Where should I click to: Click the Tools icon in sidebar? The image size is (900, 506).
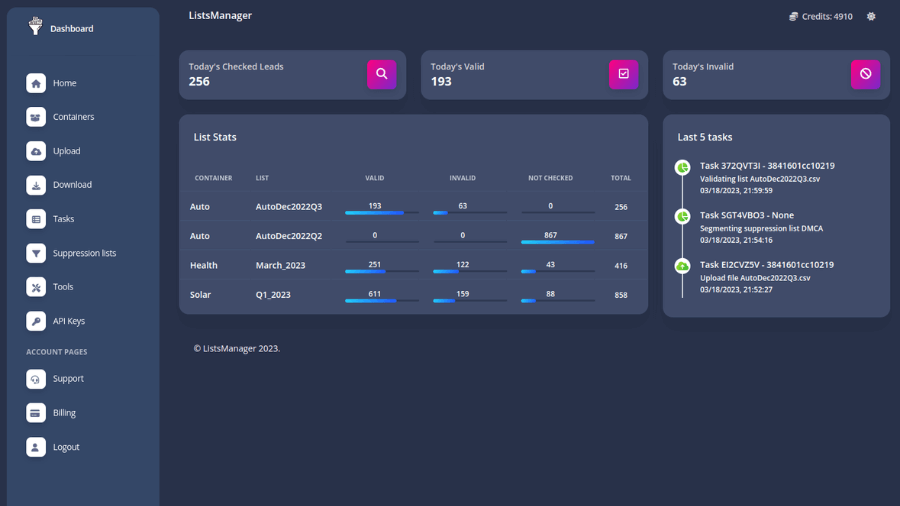pos(36,287)
